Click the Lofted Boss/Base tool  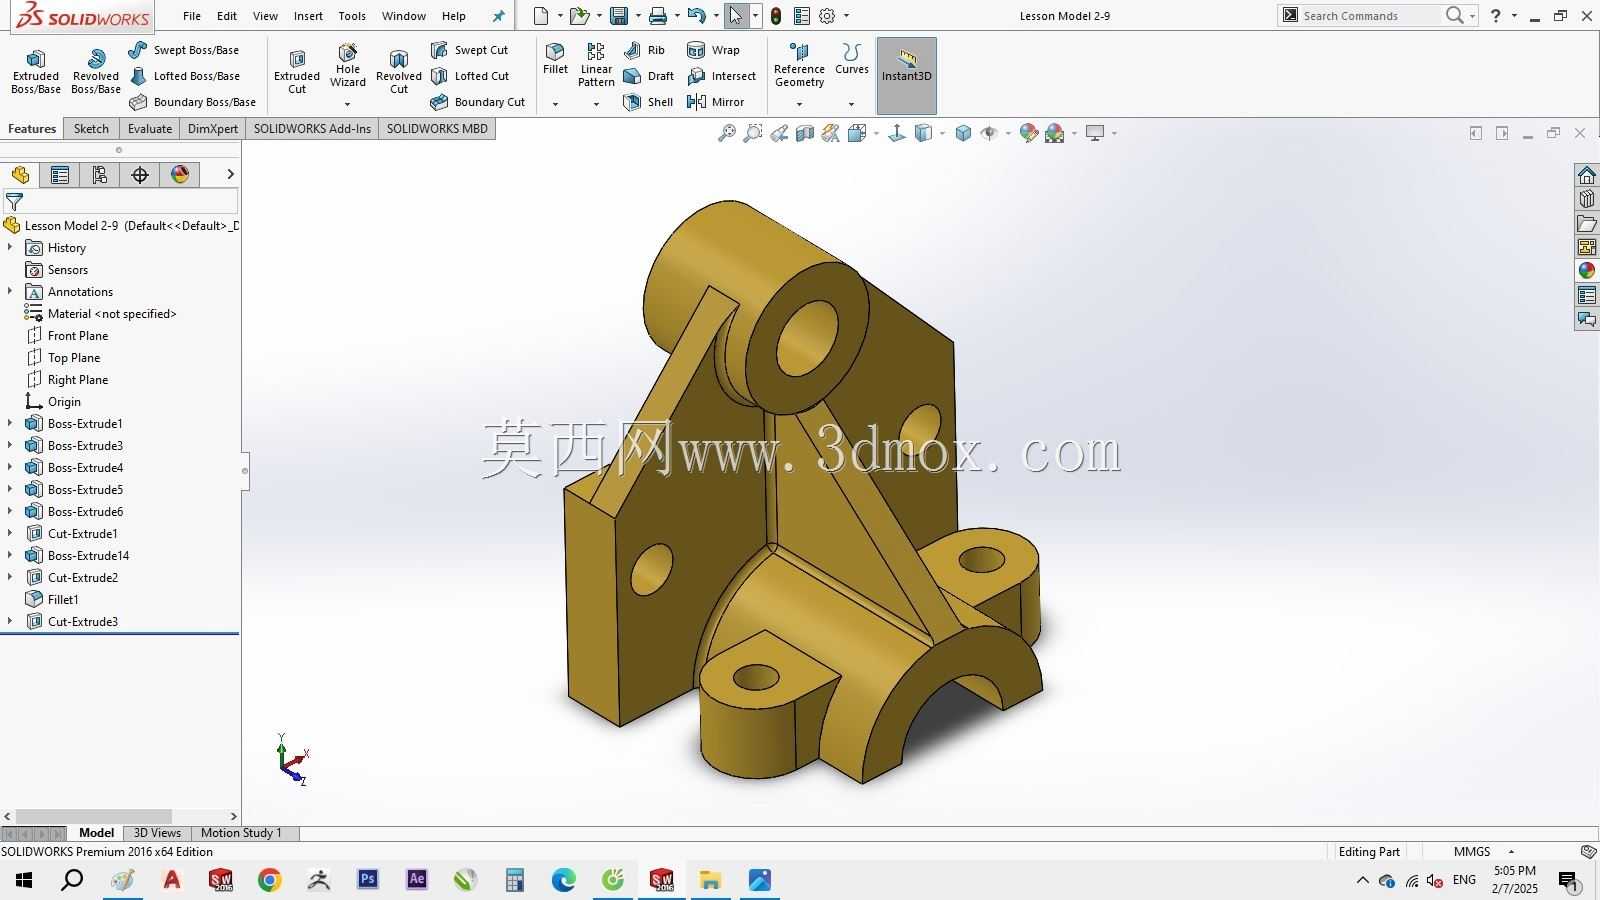pos(184,76)
